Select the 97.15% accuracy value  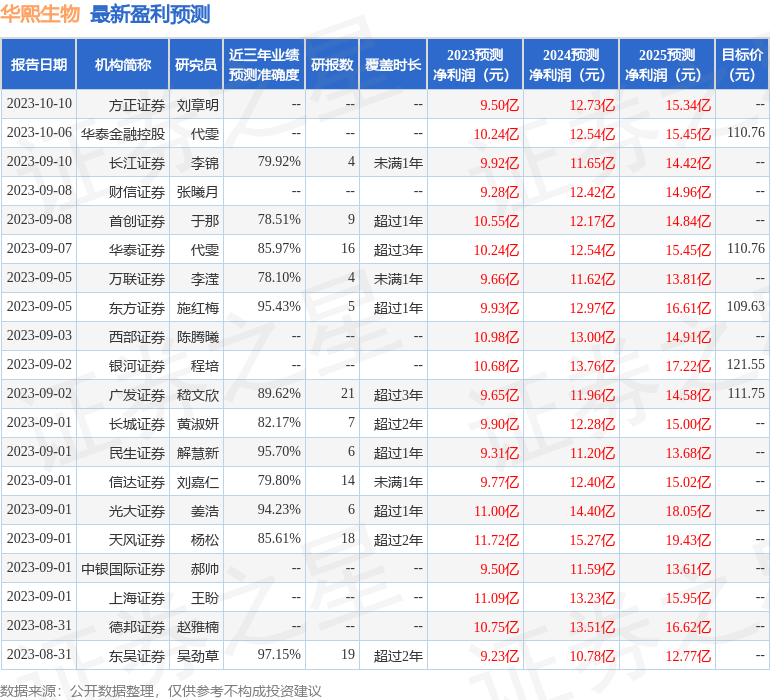pyautogui.click(x=279, y=654)
